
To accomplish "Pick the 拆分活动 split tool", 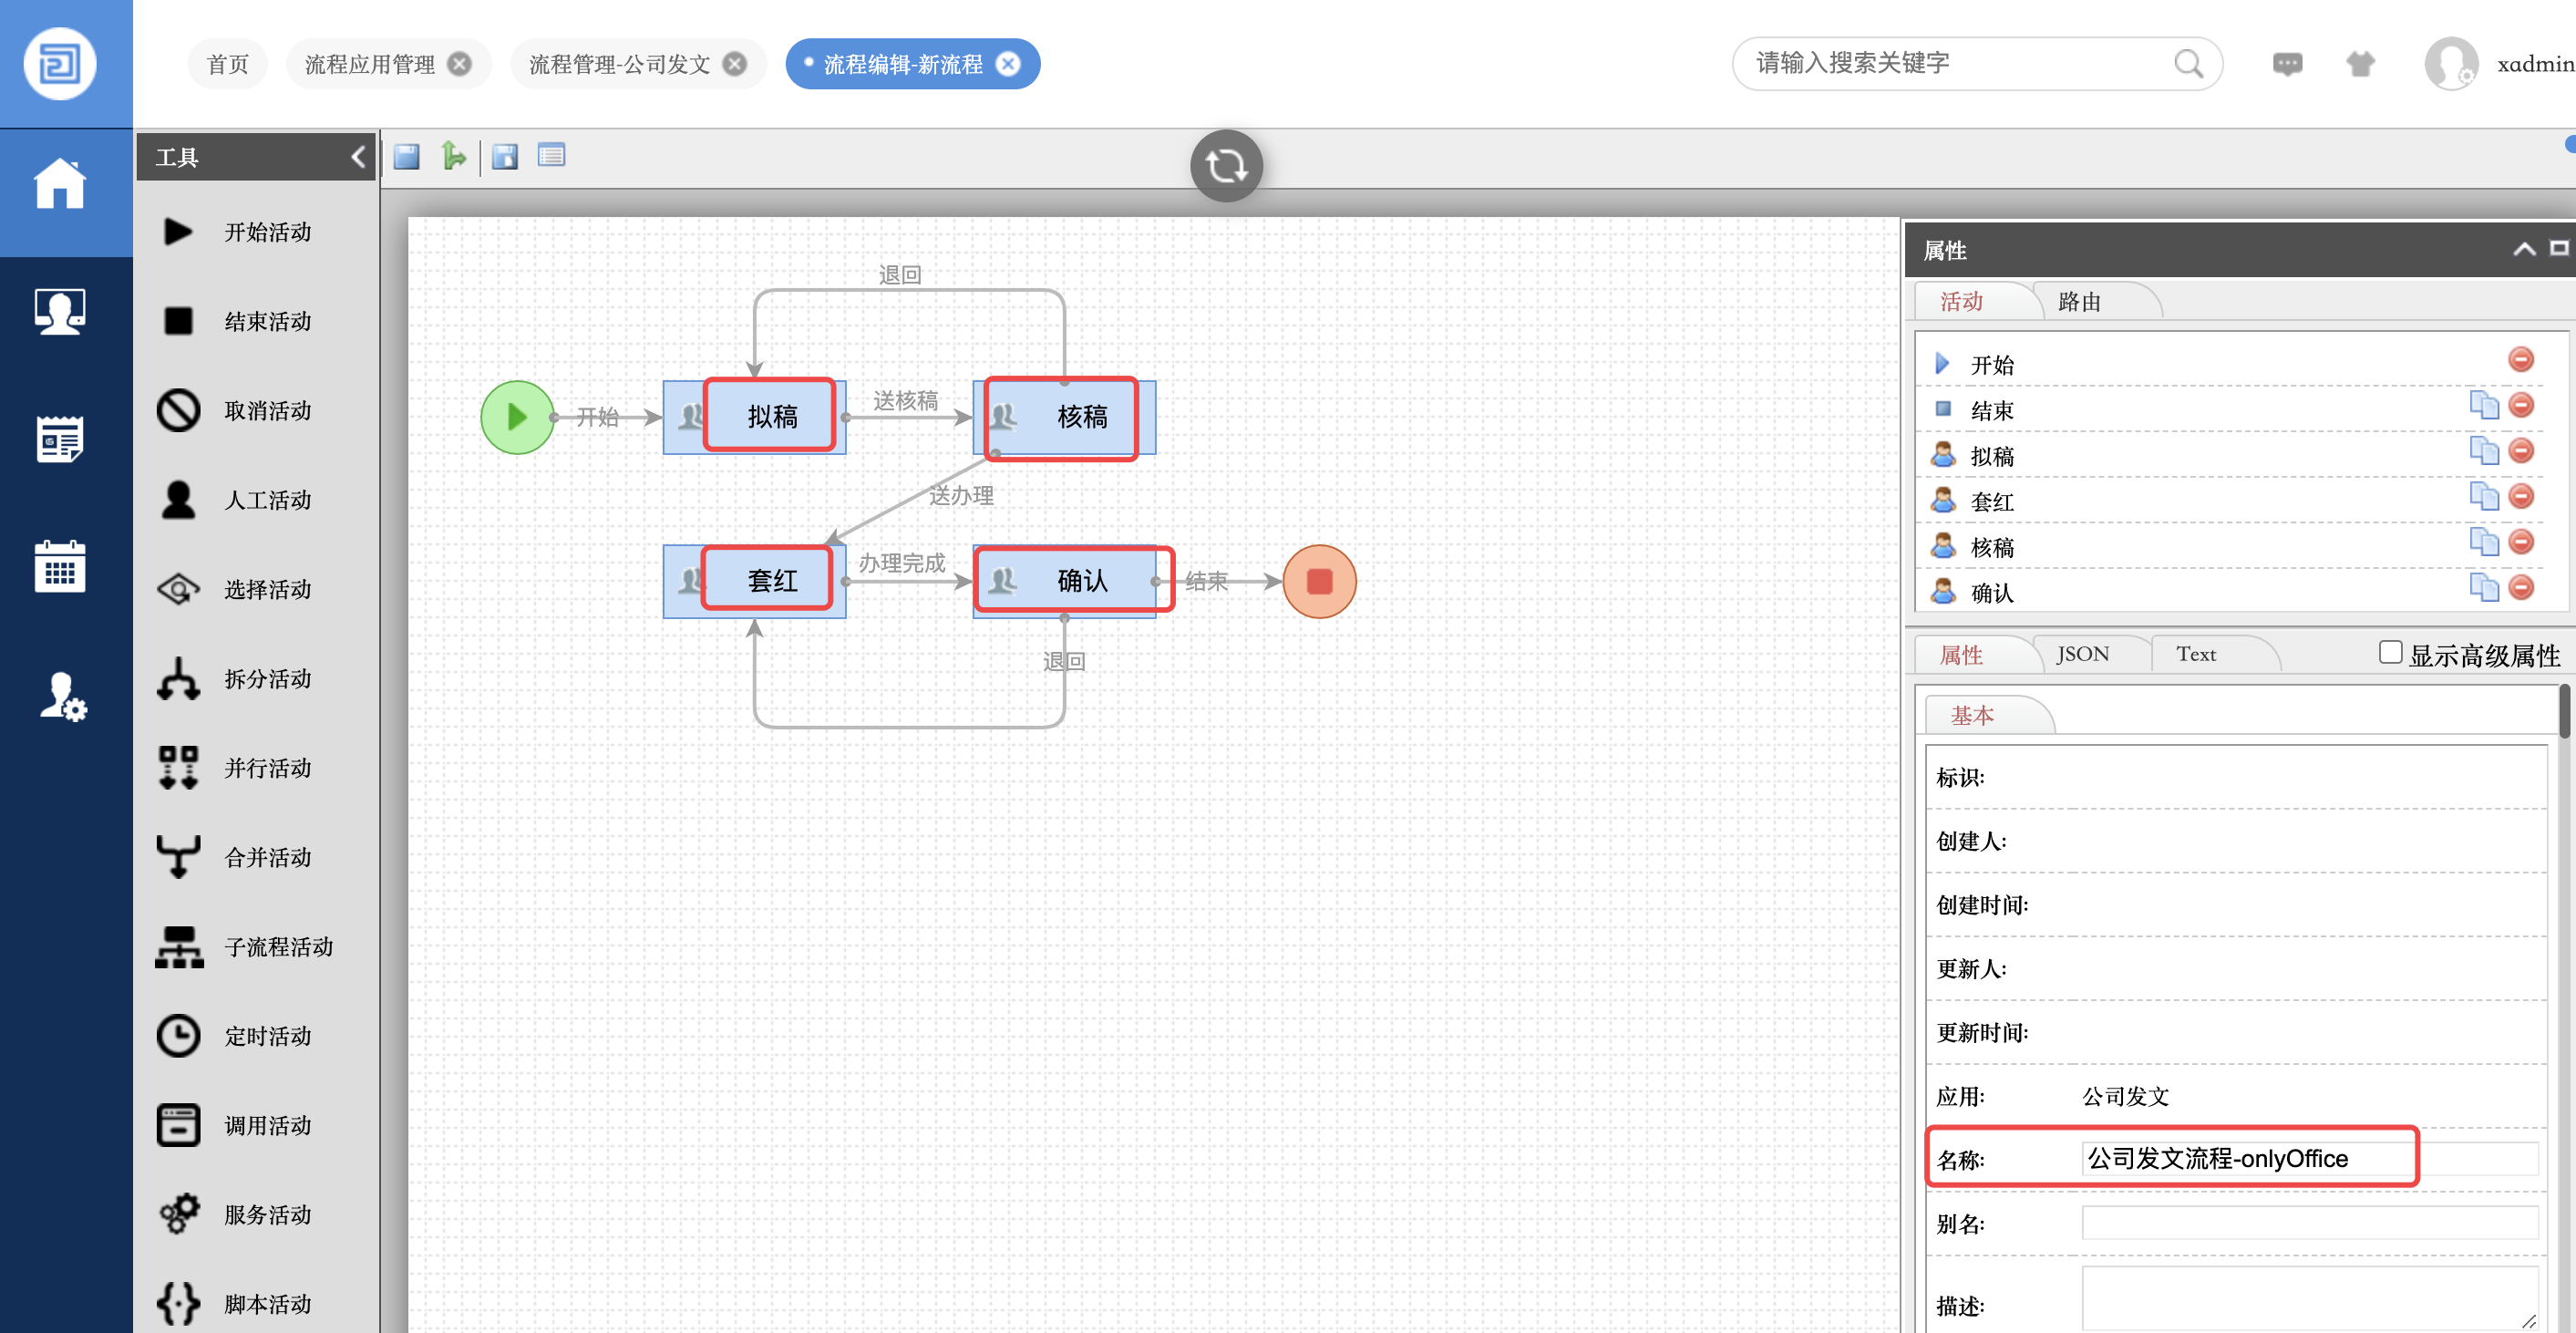I will coord(178,678).
